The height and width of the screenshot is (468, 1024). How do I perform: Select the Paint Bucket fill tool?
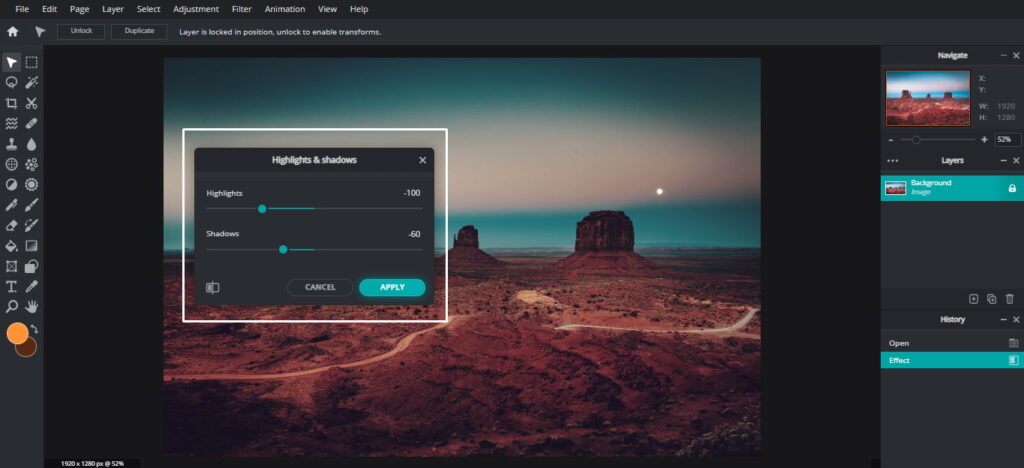tap(12, 246)
